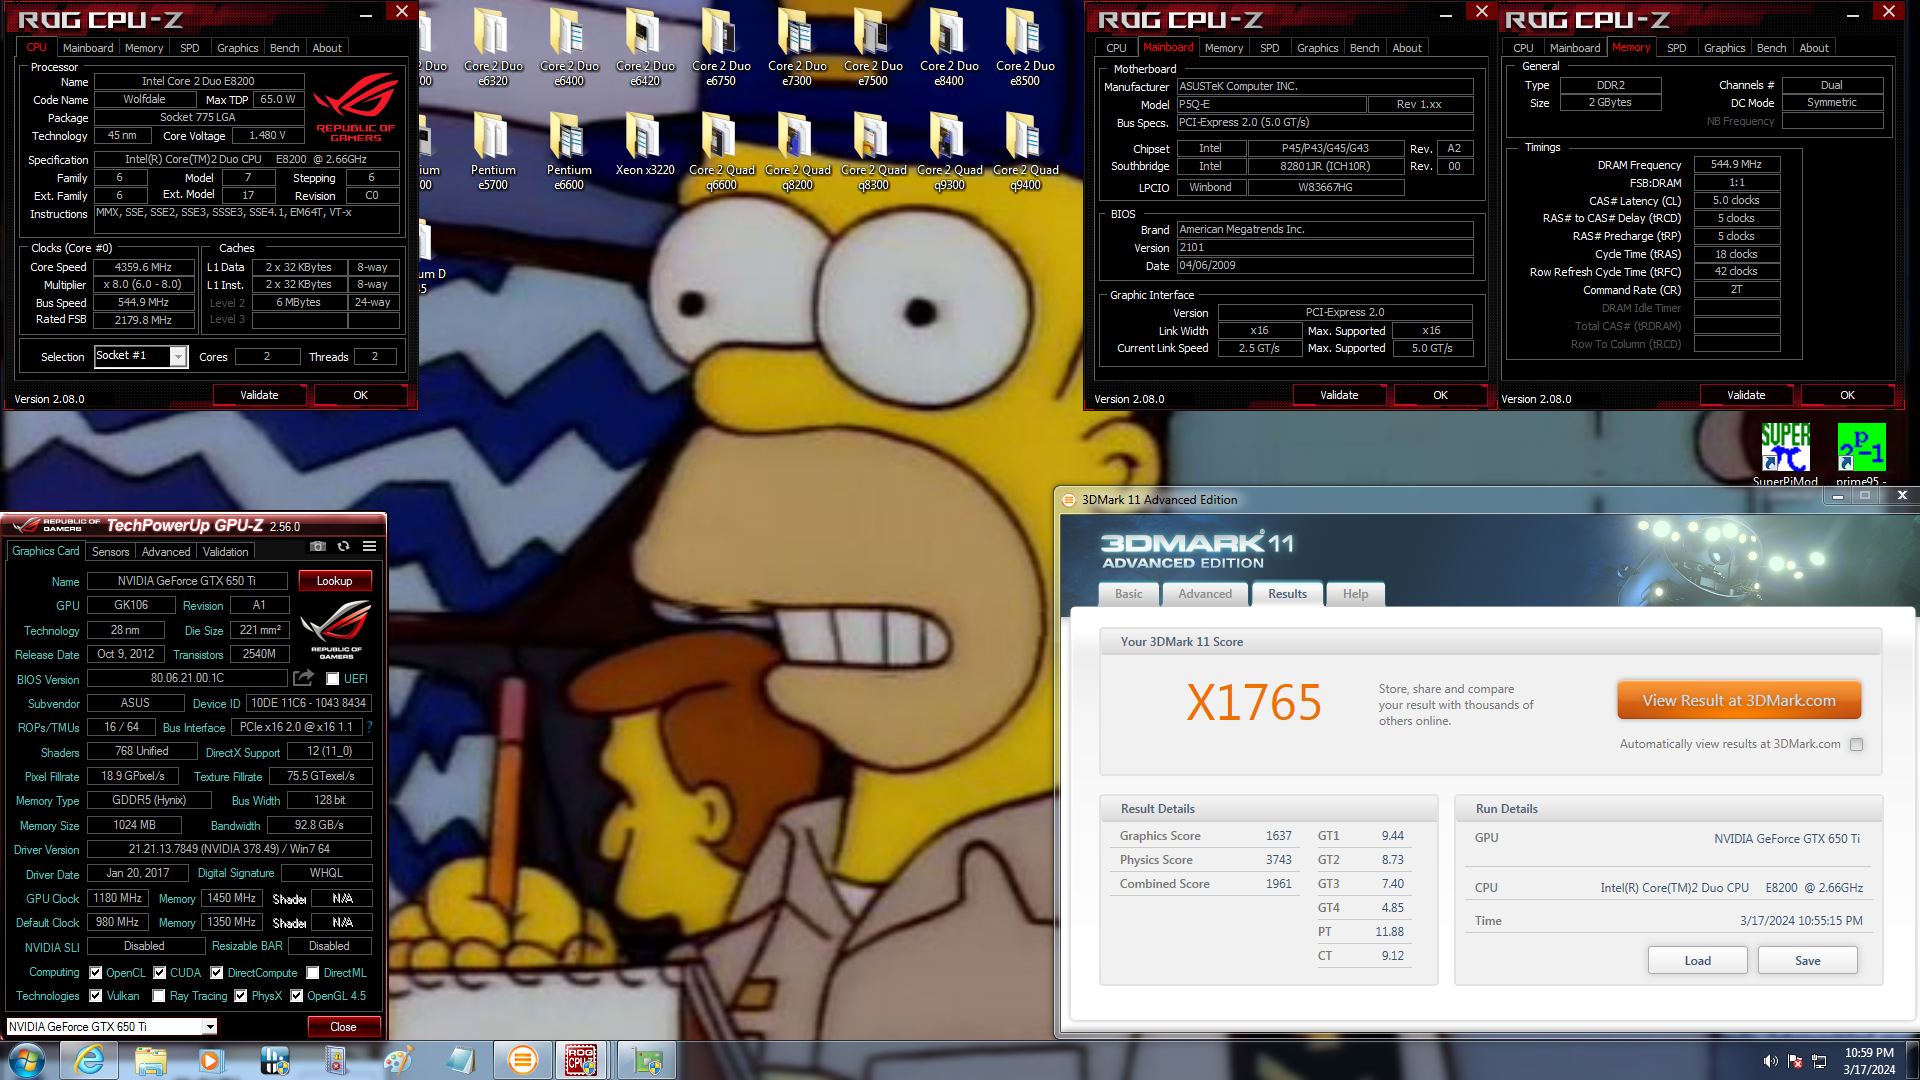Open the Core 2 Quad q9400 folder

click(x=1025, y=150)
